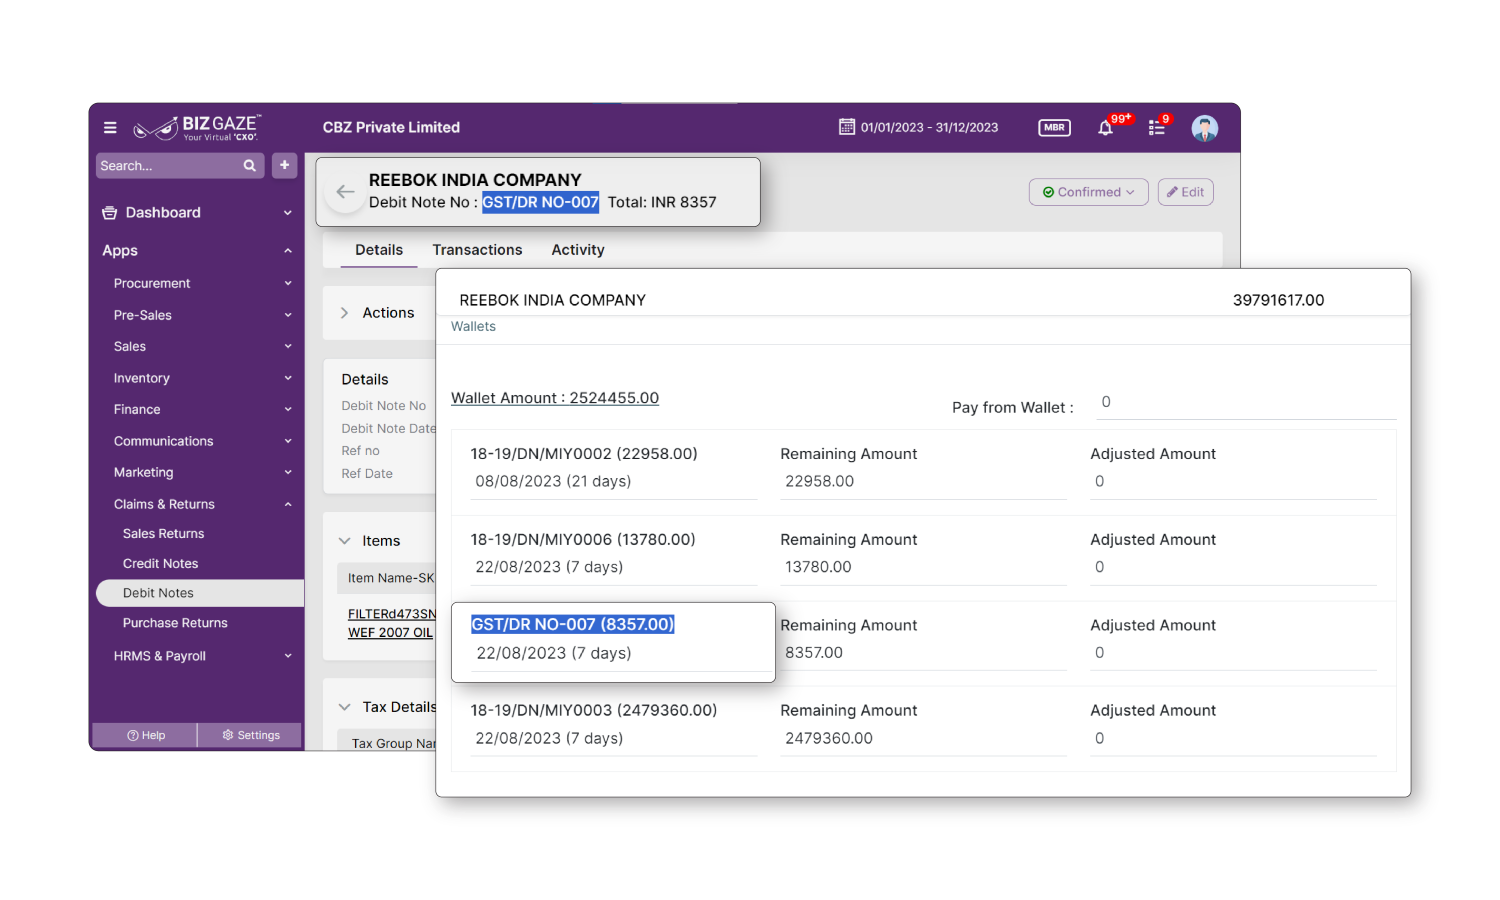
Task: Expand the Communications menu
Action: (x=288, y=441)
